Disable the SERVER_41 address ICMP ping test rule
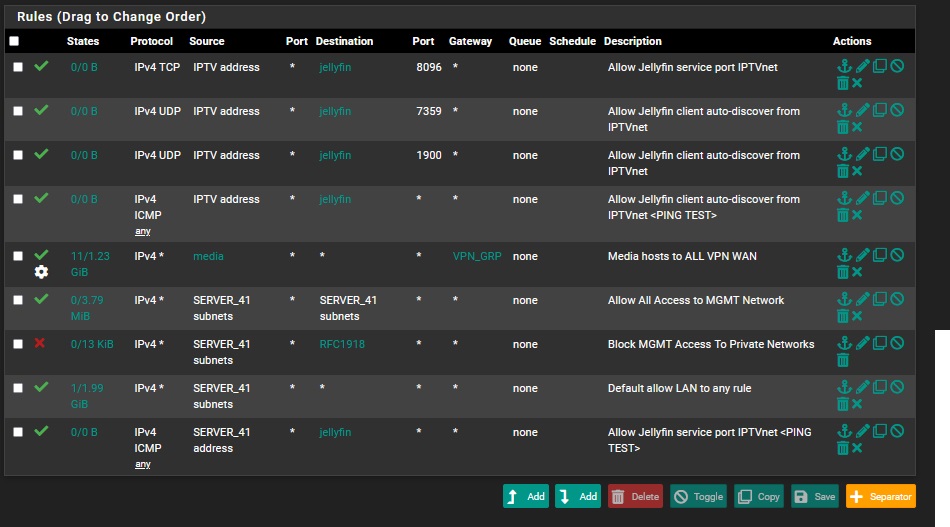950x527 pixels. (x=897, y=432)
